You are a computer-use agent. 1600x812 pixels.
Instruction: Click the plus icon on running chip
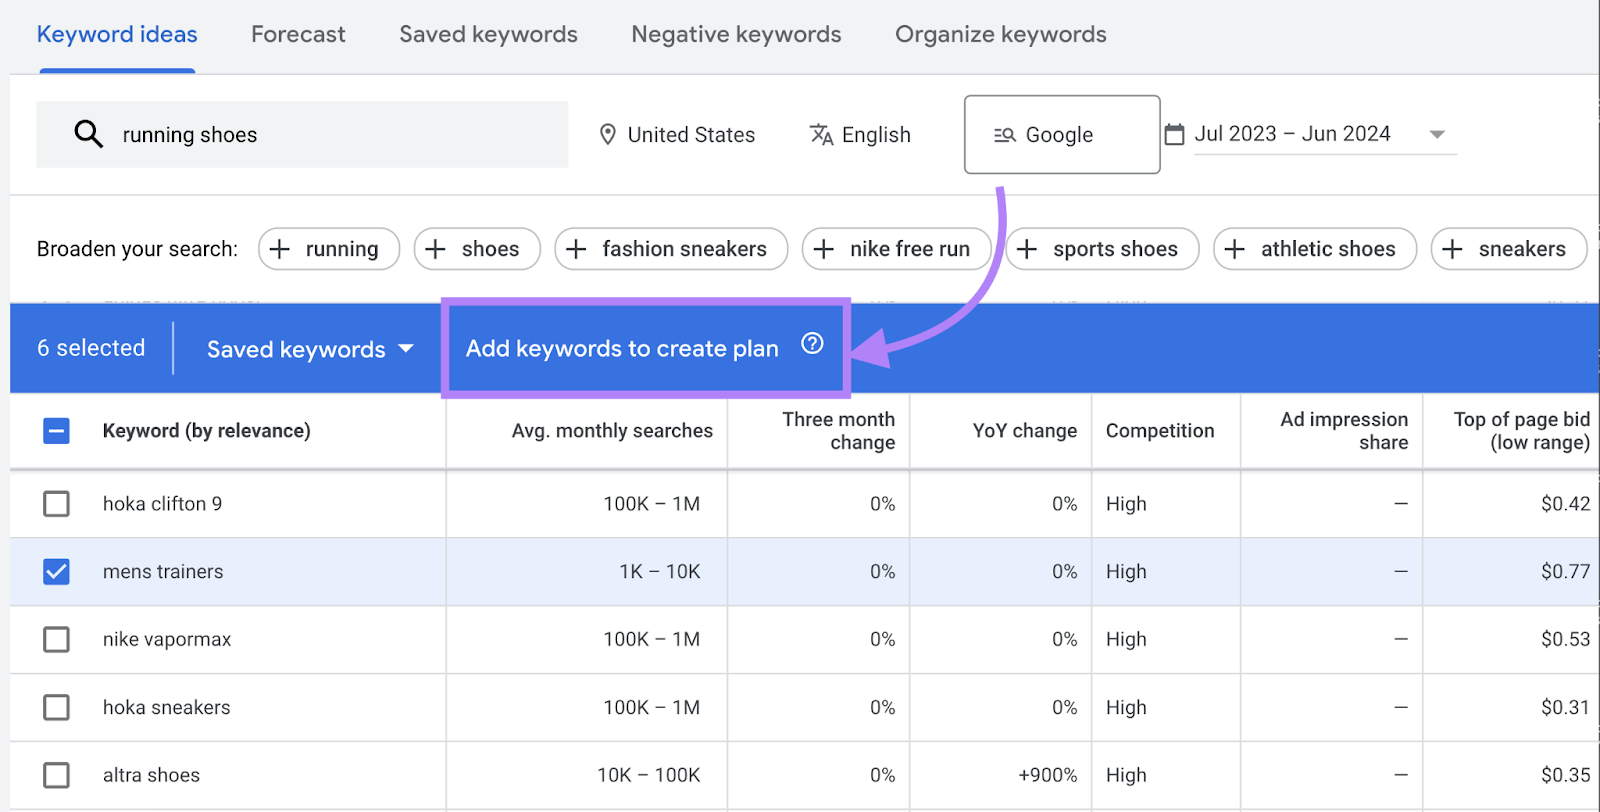tap(280, 249)
